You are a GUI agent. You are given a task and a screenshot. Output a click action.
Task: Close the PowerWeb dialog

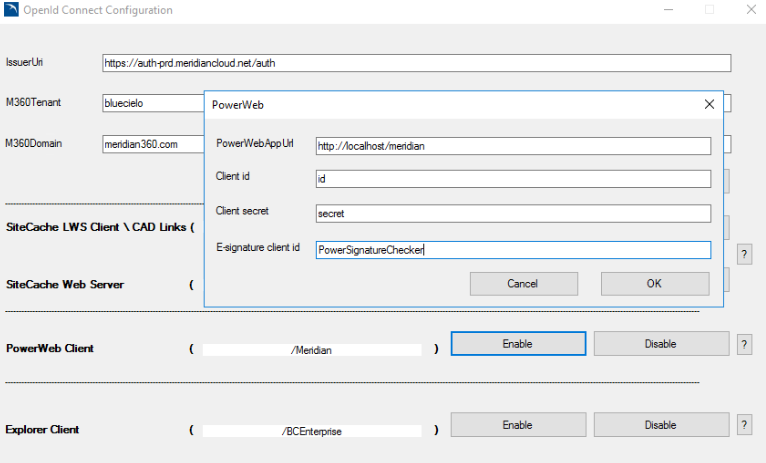coord(709,104)
